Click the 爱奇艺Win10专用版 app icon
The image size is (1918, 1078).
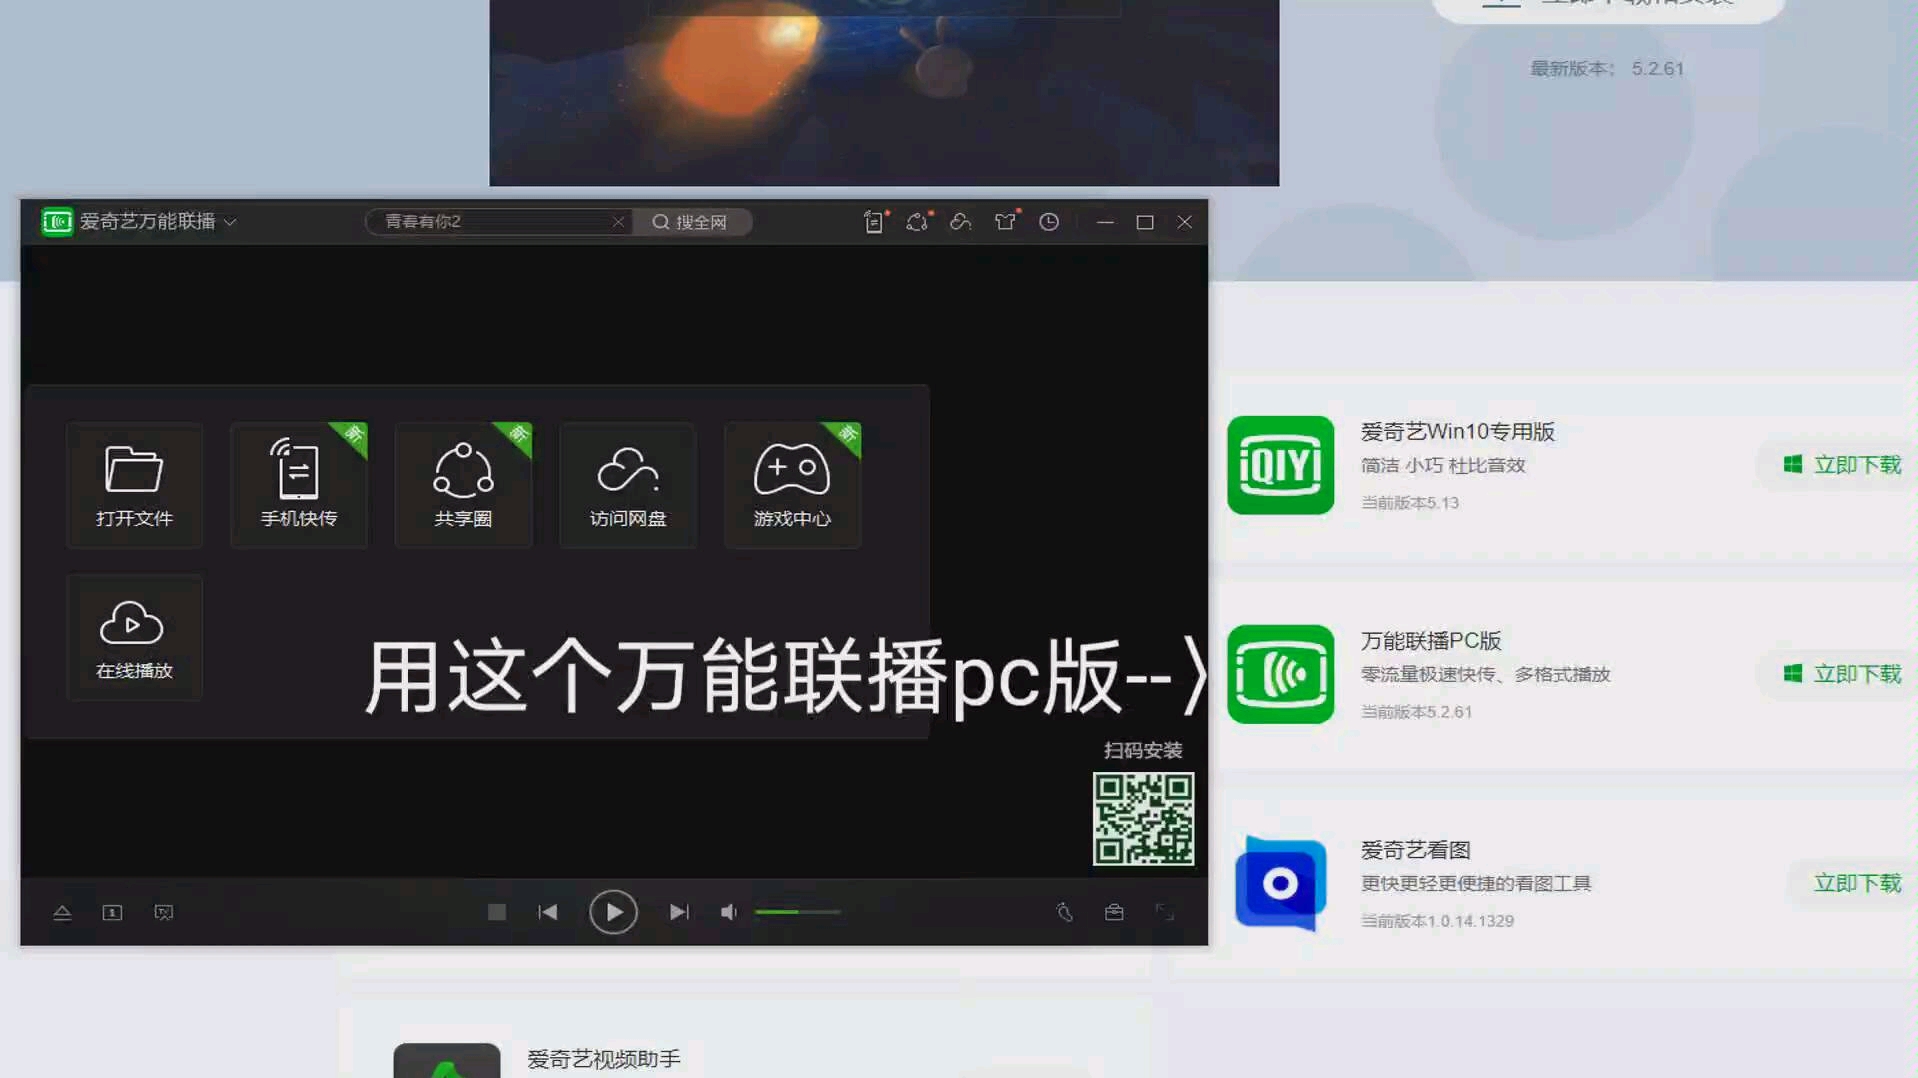tap(1280, 465)
